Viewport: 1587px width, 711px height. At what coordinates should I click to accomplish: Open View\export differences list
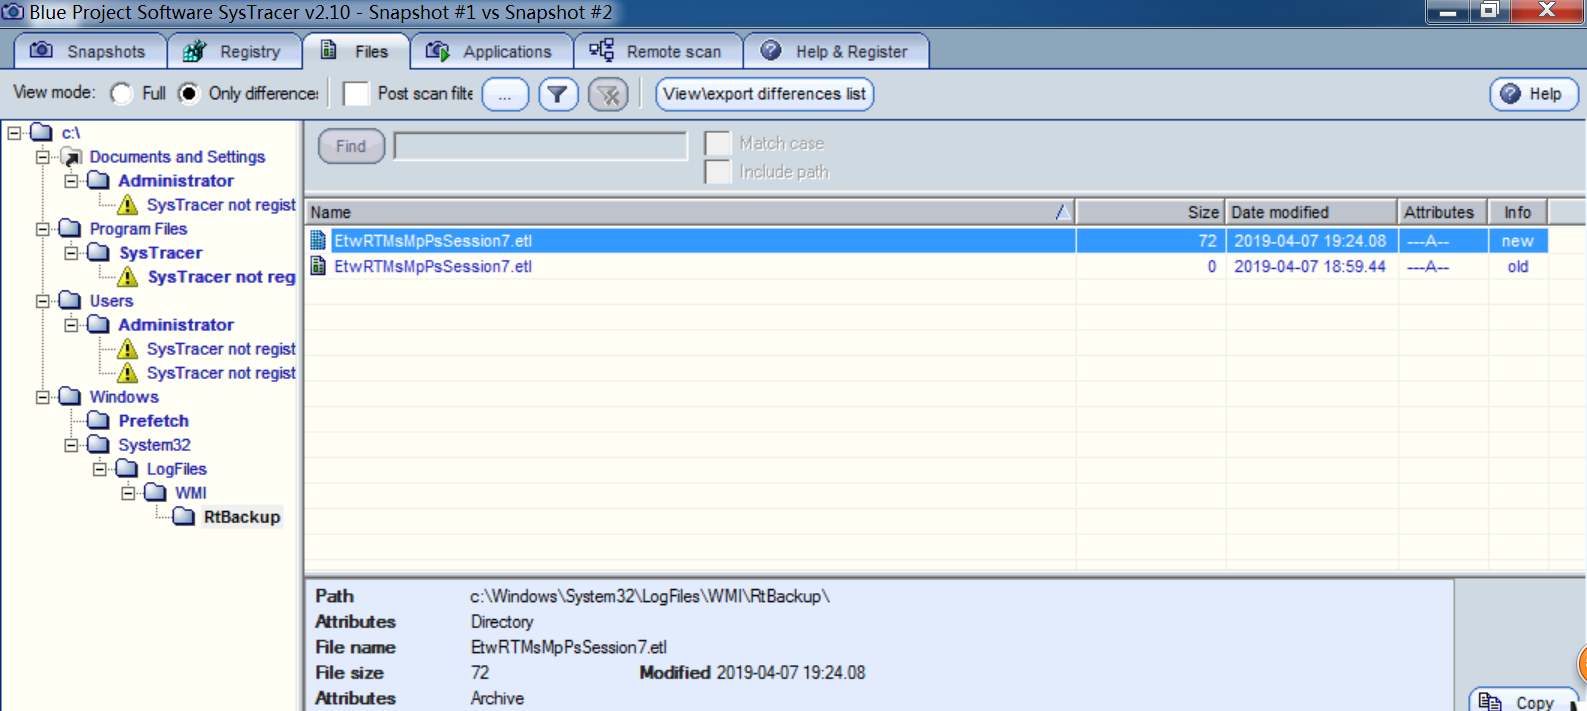(765, 94)
